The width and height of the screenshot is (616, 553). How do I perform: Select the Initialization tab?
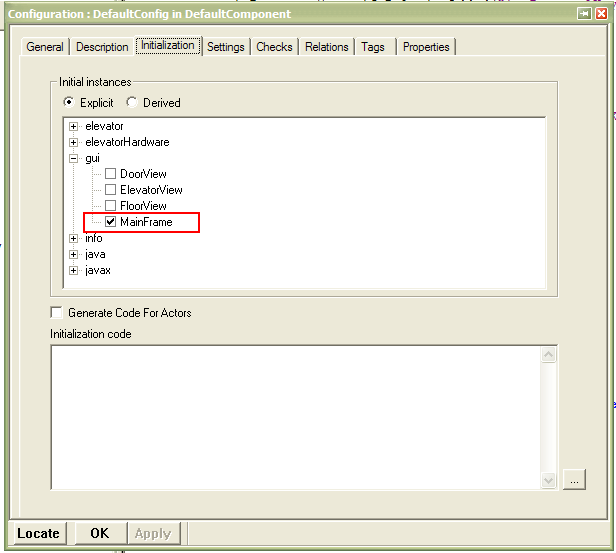(x=168, y=46)
